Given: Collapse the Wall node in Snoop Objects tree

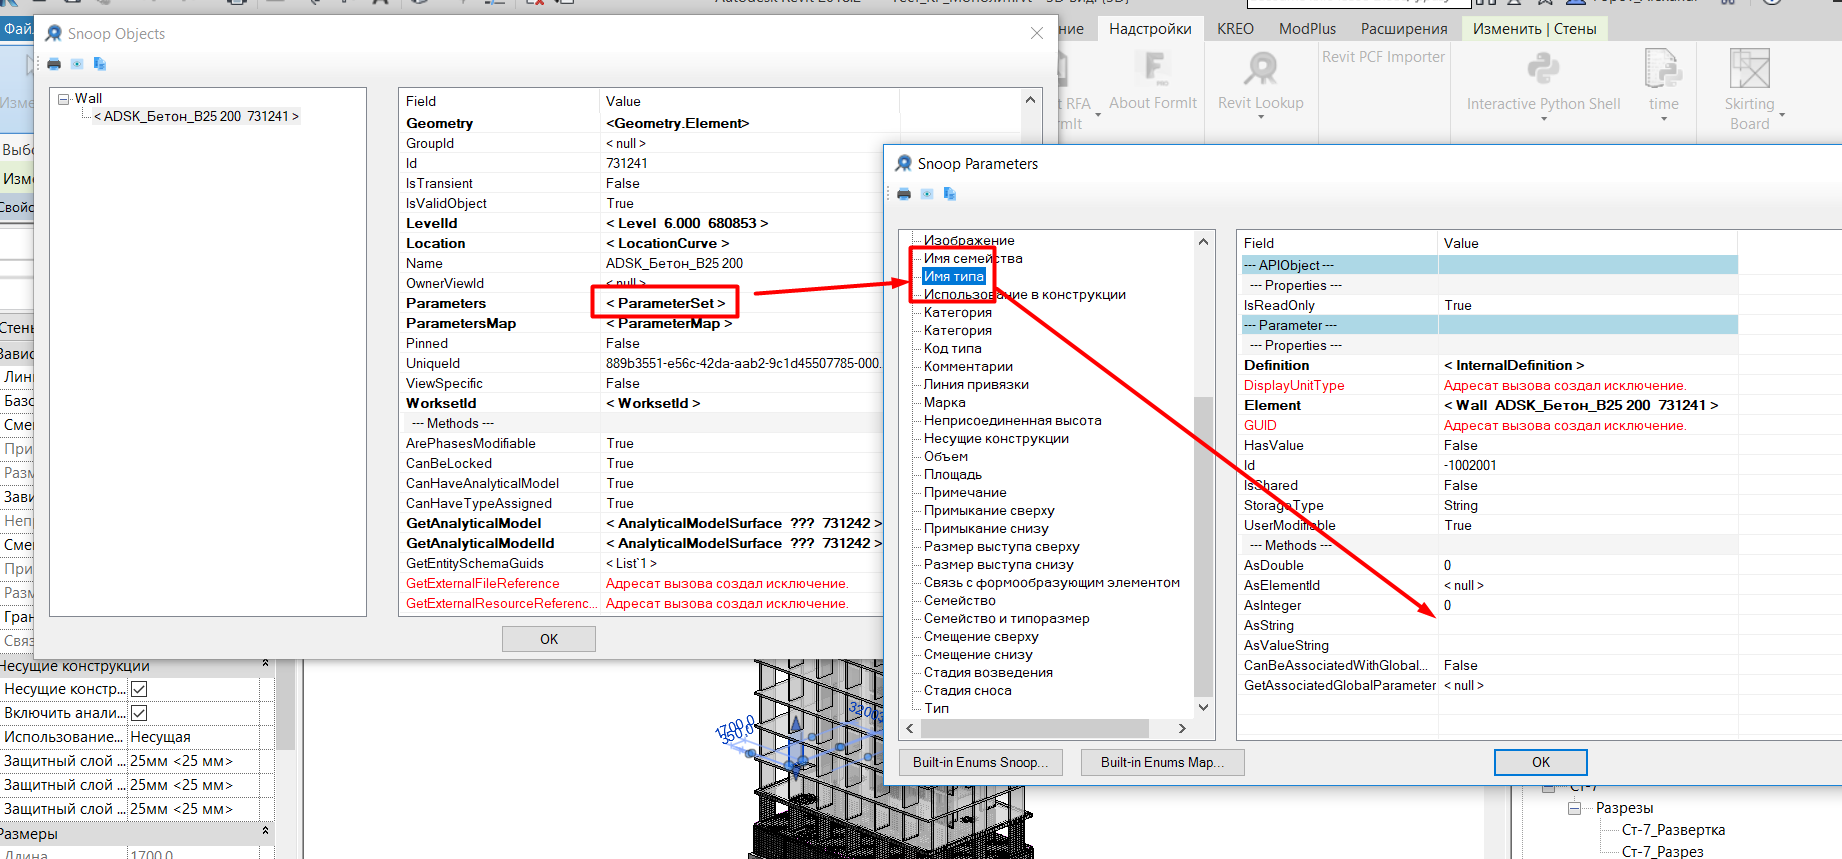Looking at the screenshot, I should coord(64,98).
